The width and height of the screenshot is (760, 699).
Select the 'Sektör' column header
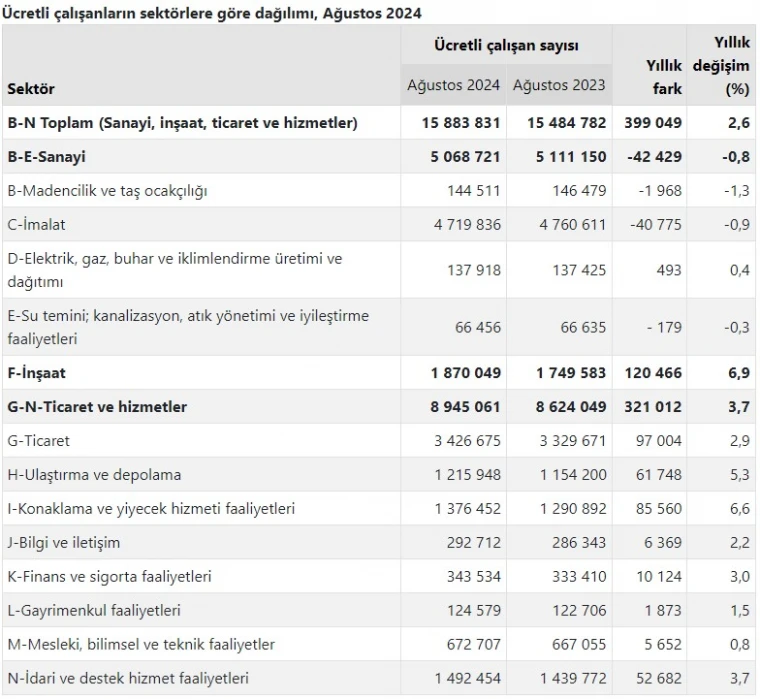pos(31,89)
